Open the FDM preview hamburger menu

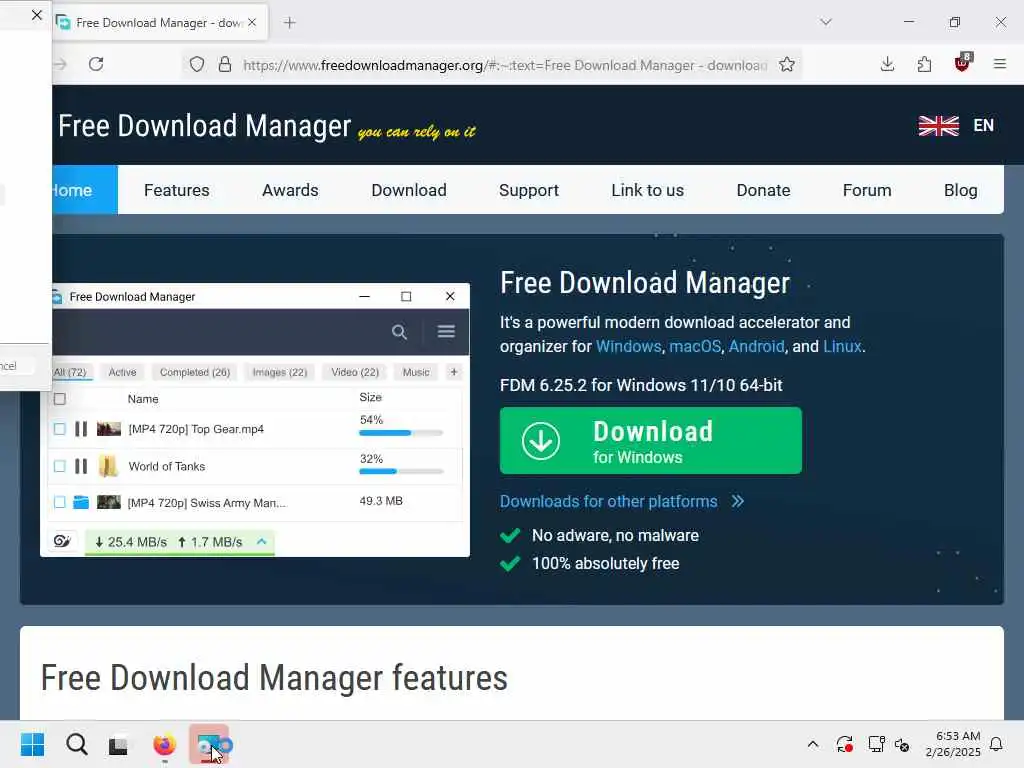(446, 332)
